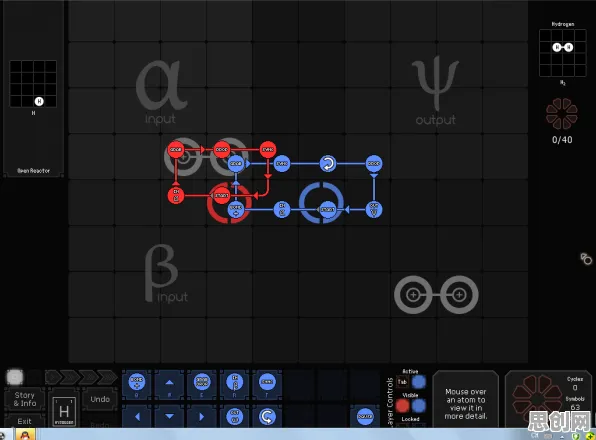Click the red right arrow between top red nodes
Image resolution: width=596 pixels, height=440 pixels.
[203, 150]
